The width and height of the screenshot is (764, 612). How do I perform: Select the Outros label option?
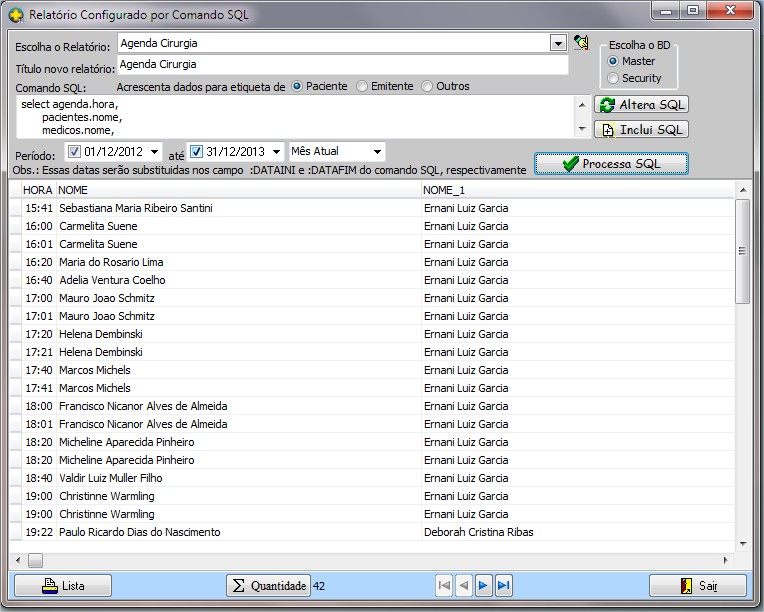pyautogui.click(x=427, y=87)
